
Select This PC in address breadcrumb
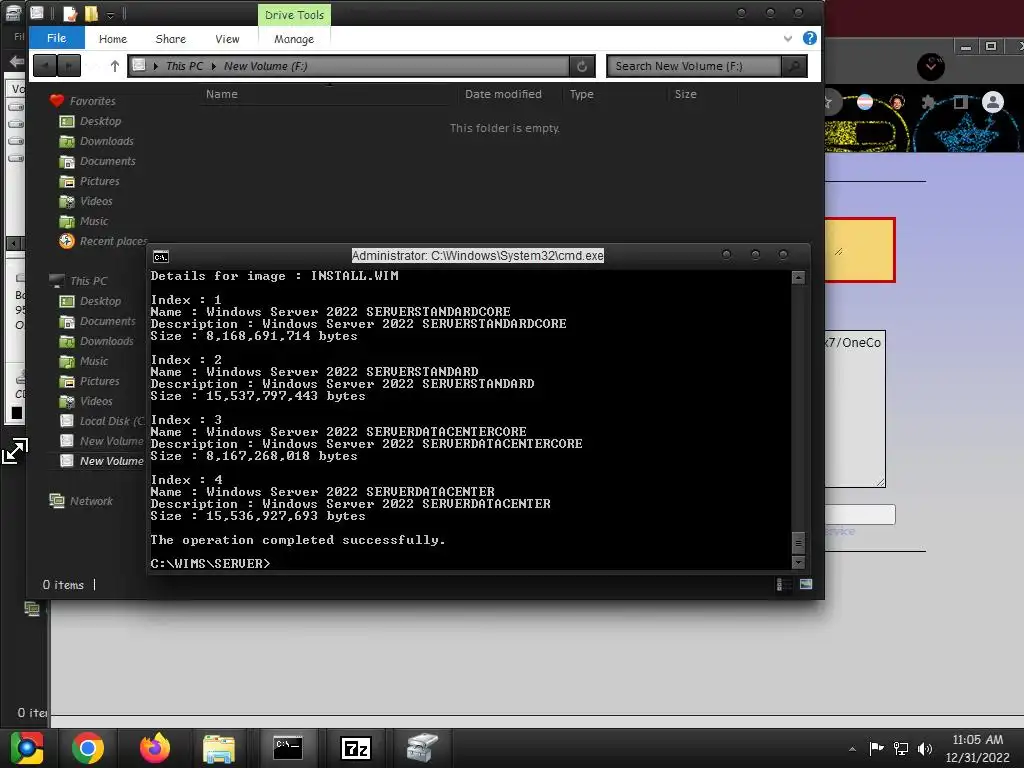[x=184, y=66]
